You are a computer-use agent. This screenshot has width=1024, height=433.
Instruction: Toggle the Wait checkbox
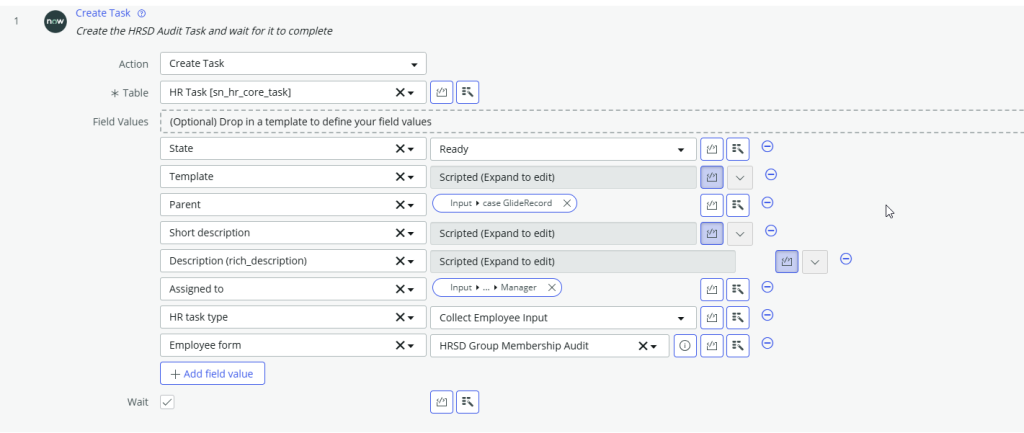167,402
